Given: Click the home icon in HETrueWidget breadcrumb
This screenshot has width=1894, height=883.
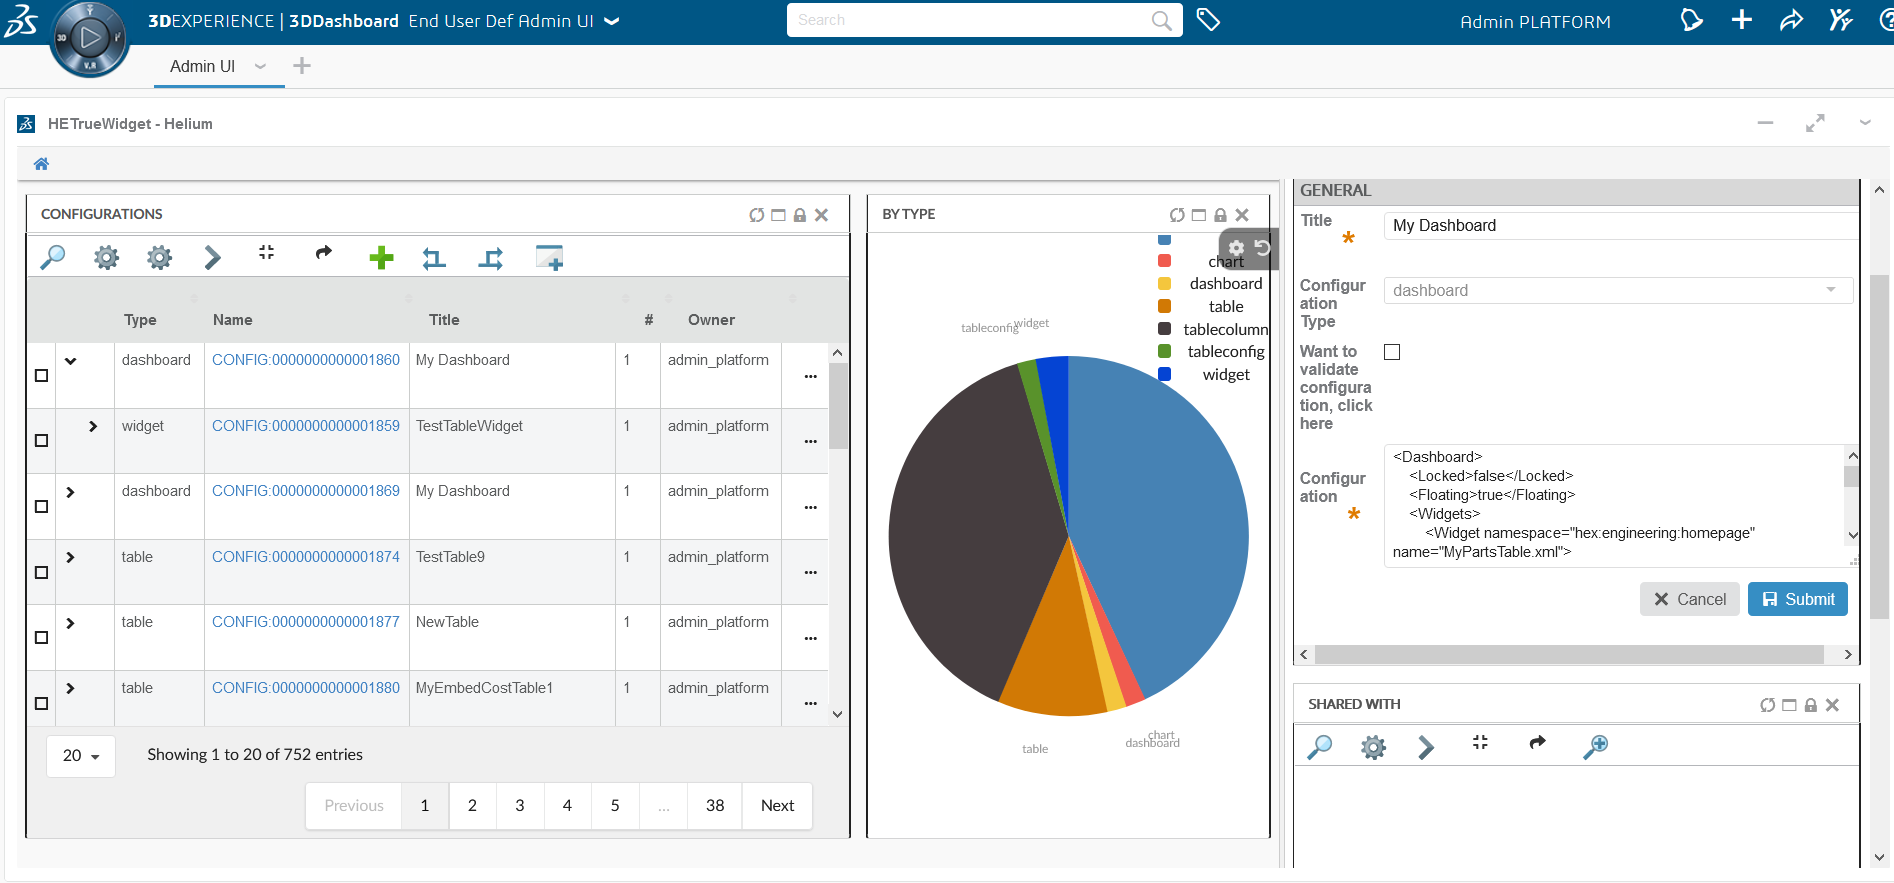Looking at the screenshot, I should tap(41, 164).
